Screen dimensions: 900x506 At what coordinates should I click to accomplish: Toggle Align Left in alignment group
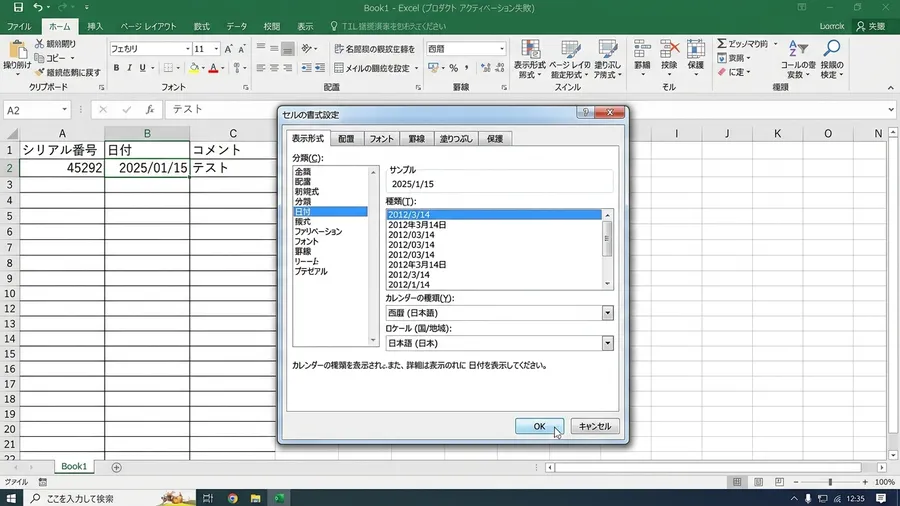[261, 68]
